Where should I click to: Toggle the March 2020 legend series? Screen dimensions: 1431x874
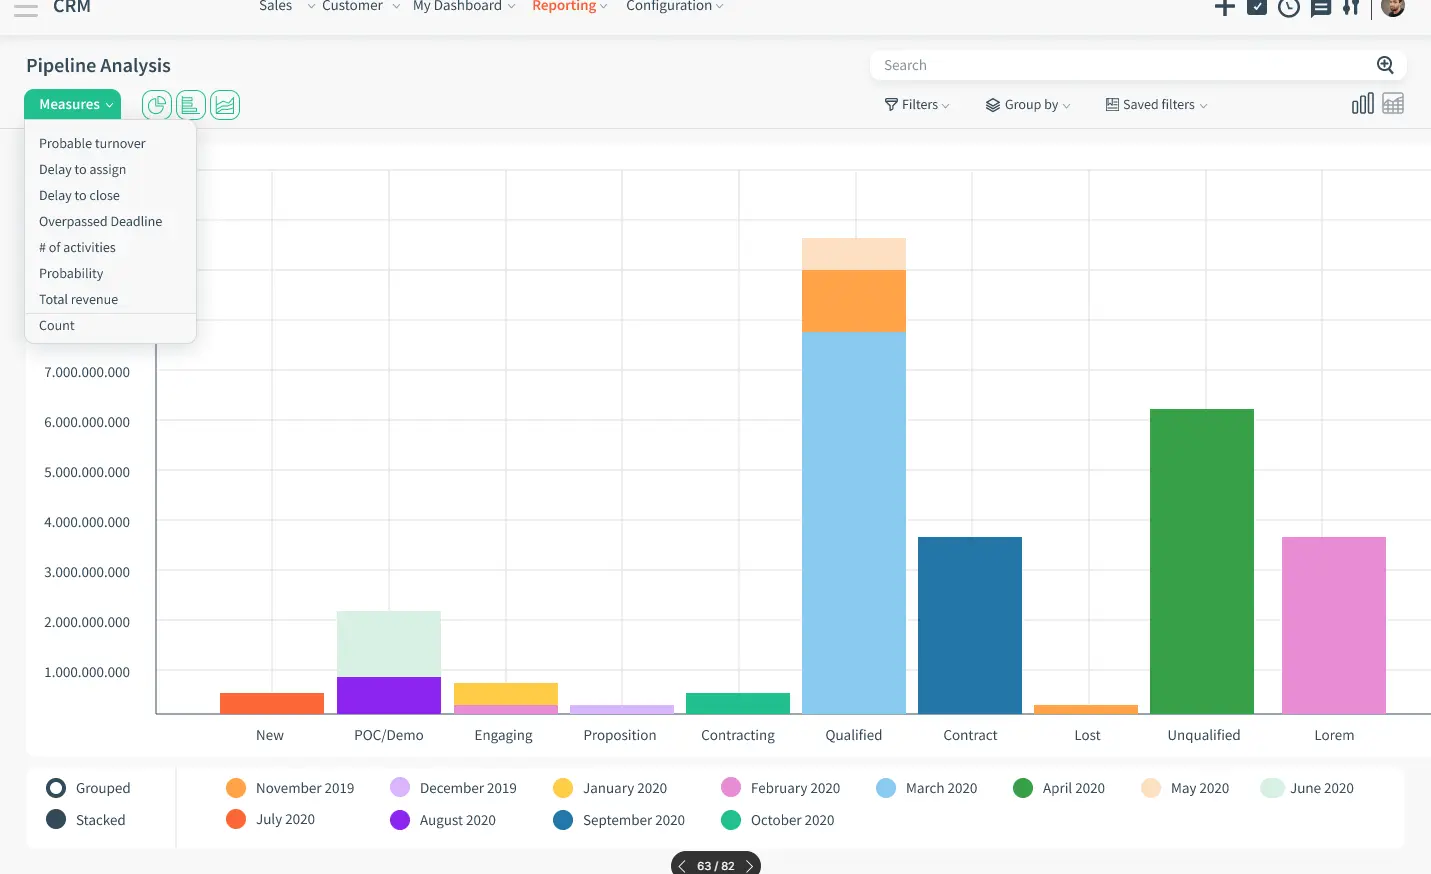pyautogui.click(x=886, y=788)
